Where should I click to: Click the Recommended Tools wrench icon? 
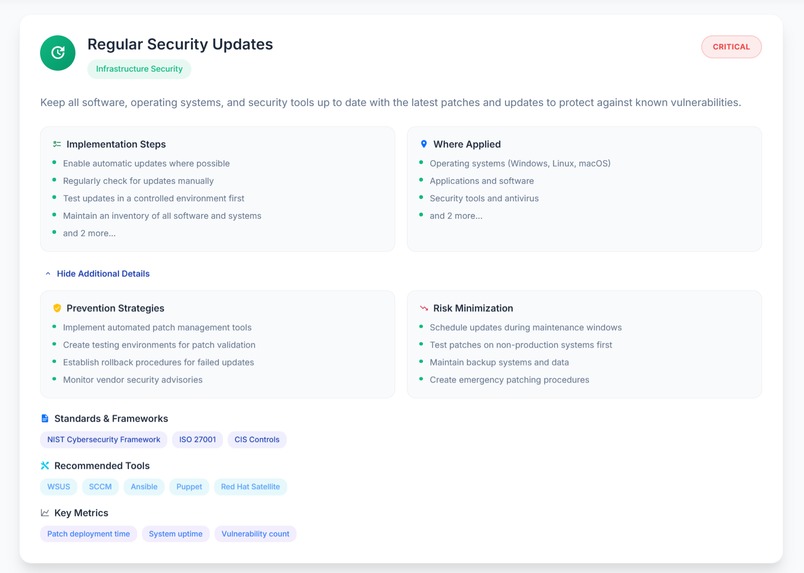pos(45,466)
